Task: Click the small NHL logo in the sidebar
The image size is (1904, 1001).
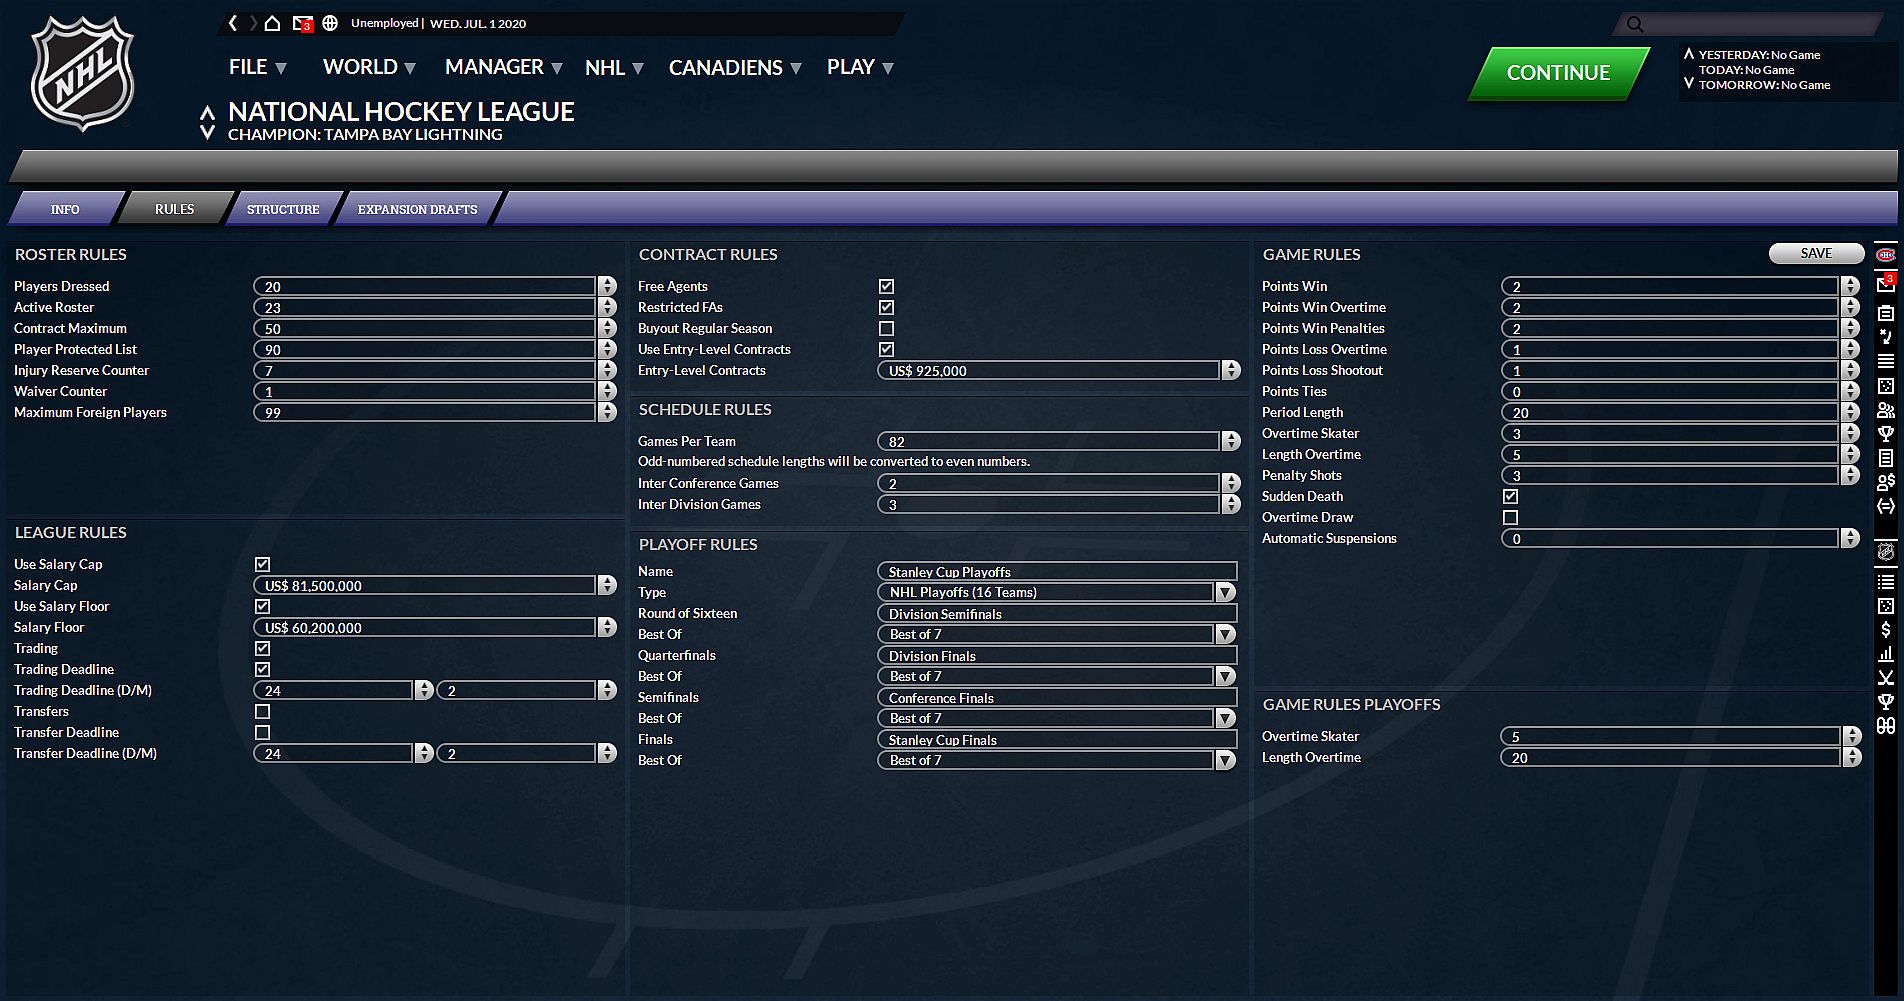Action: coord(1886,552)
